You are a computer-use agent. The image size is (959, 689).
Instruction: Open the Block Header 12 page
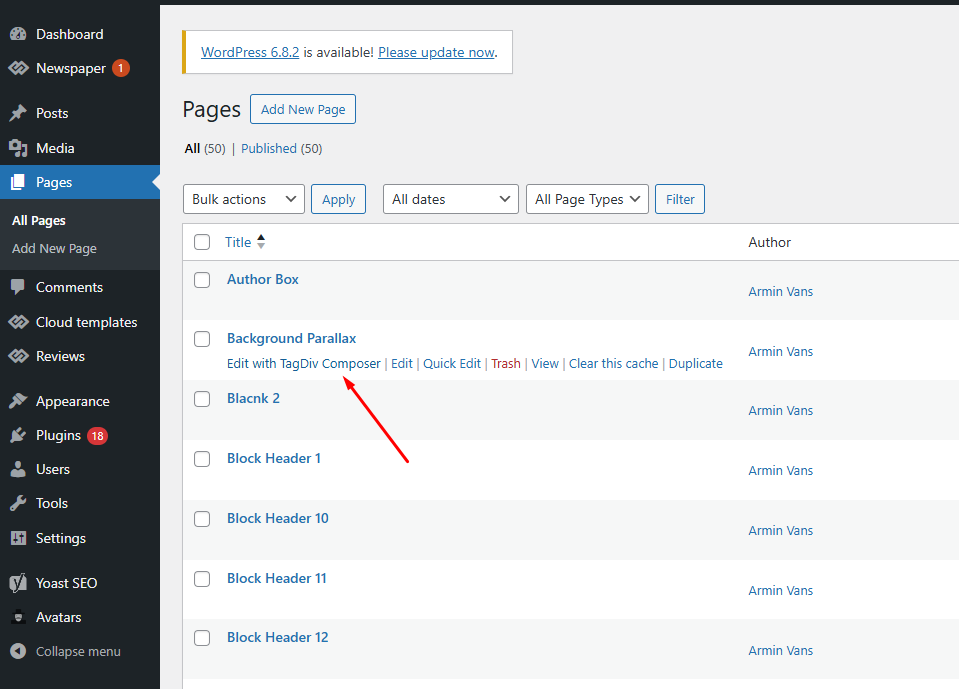278,638
